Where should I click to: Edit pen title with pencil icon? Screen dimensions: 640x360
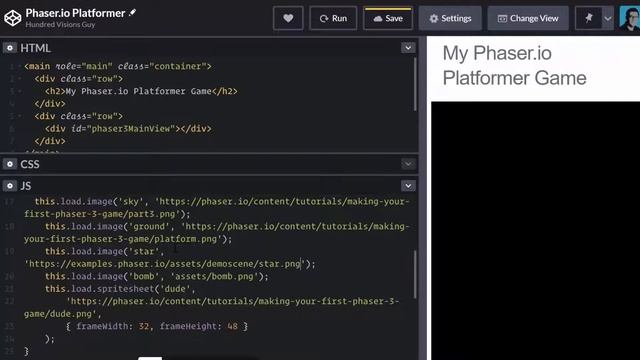(132, 13)
